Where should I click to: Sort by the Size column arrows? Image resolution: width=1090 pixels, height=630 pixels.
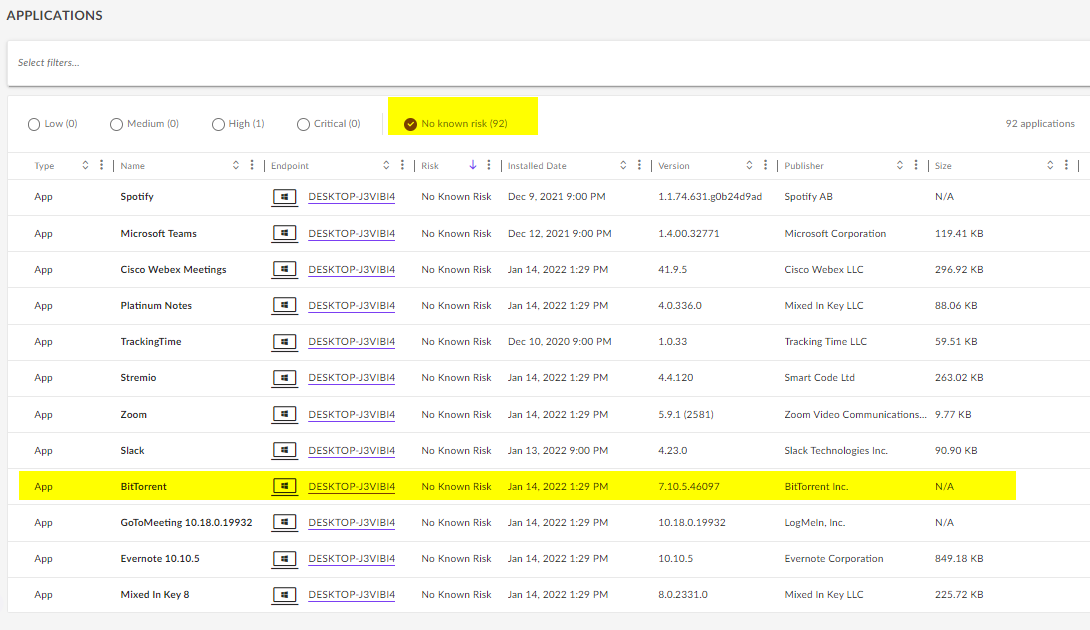click(1050, 165)
